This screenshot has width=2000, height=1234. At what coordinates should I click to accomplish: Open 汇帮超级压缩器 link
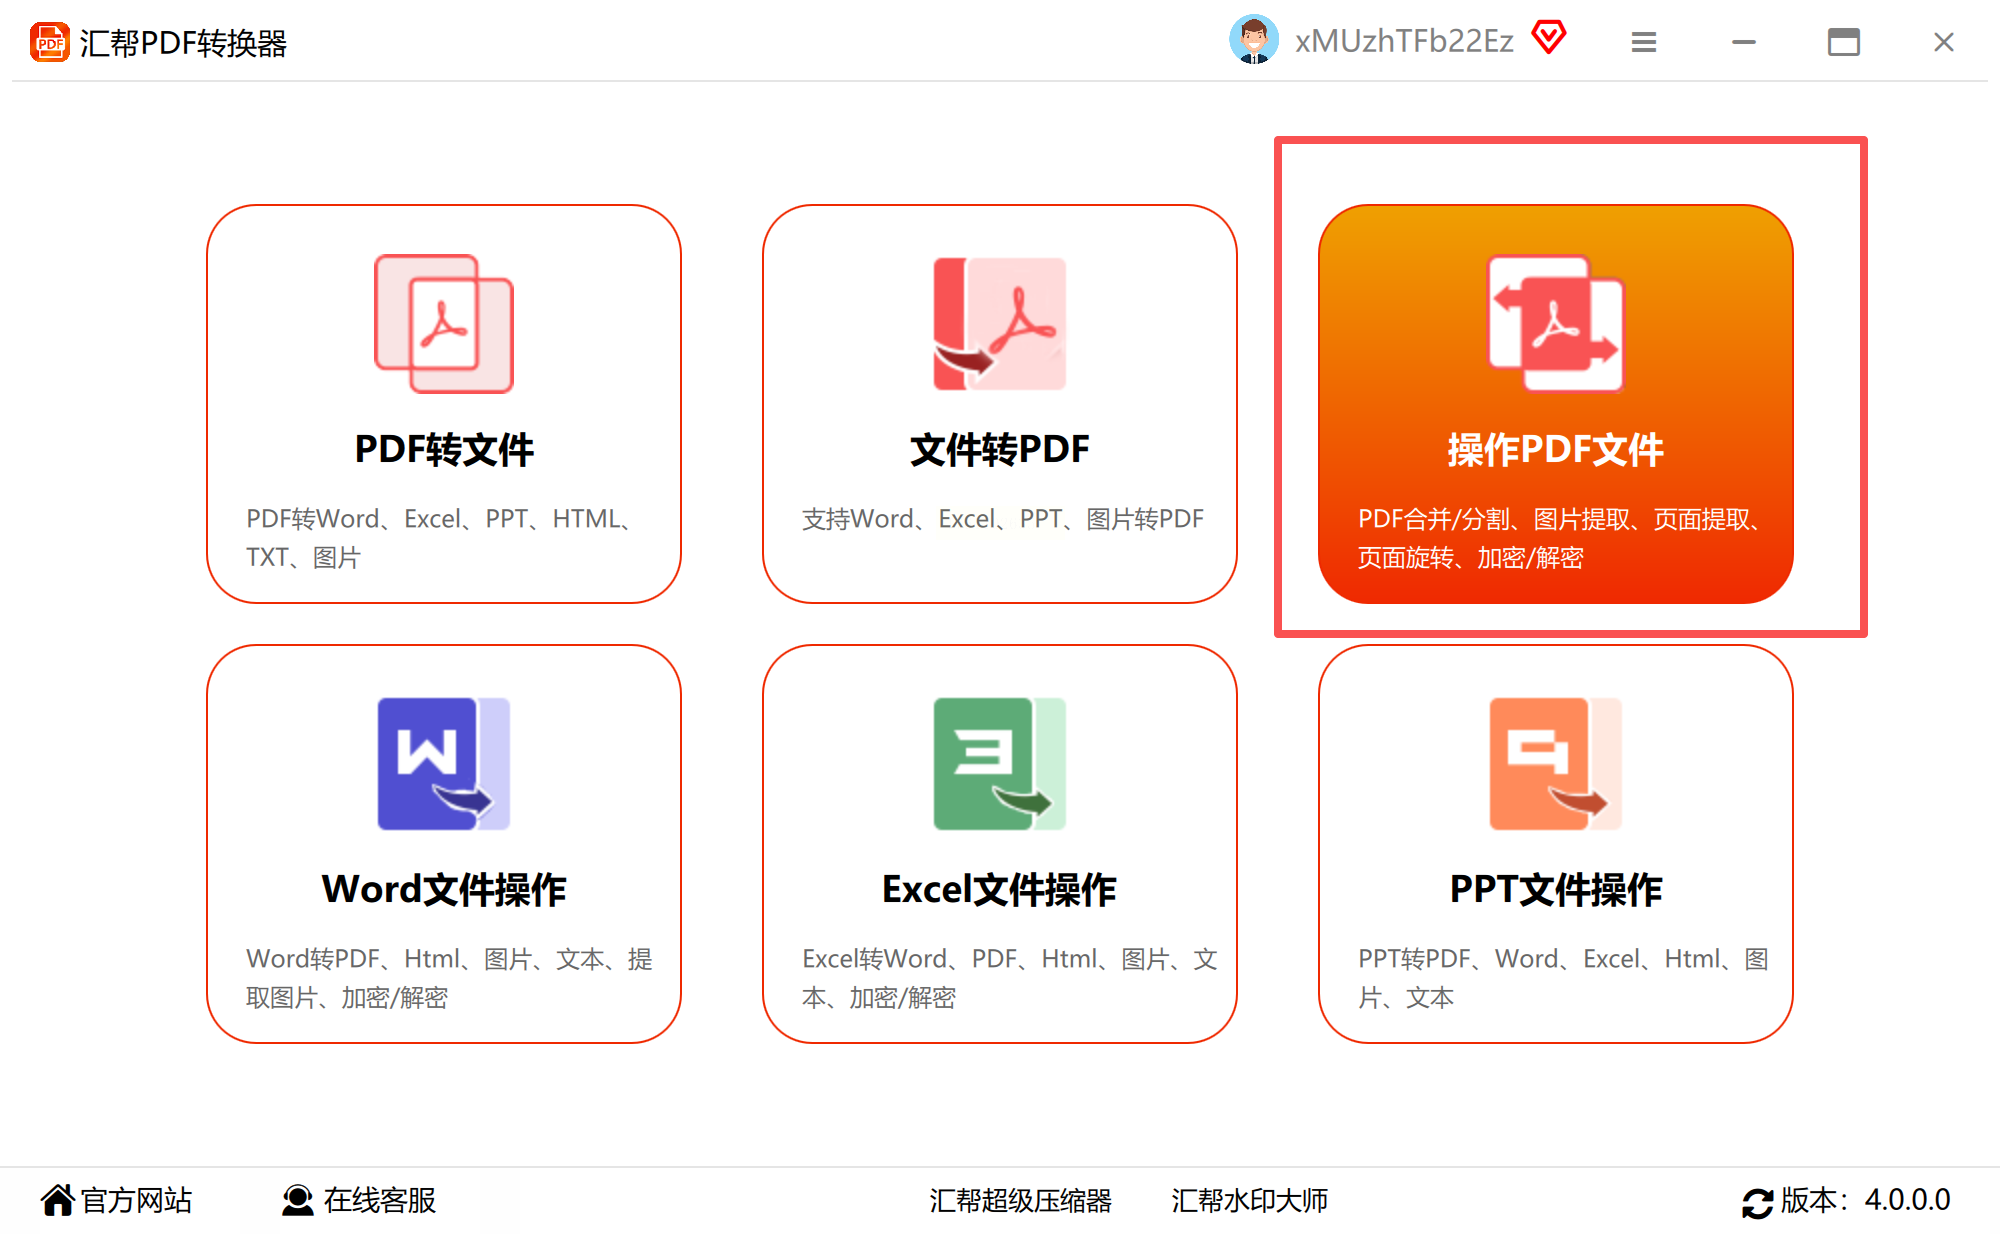(1020, 1200)
